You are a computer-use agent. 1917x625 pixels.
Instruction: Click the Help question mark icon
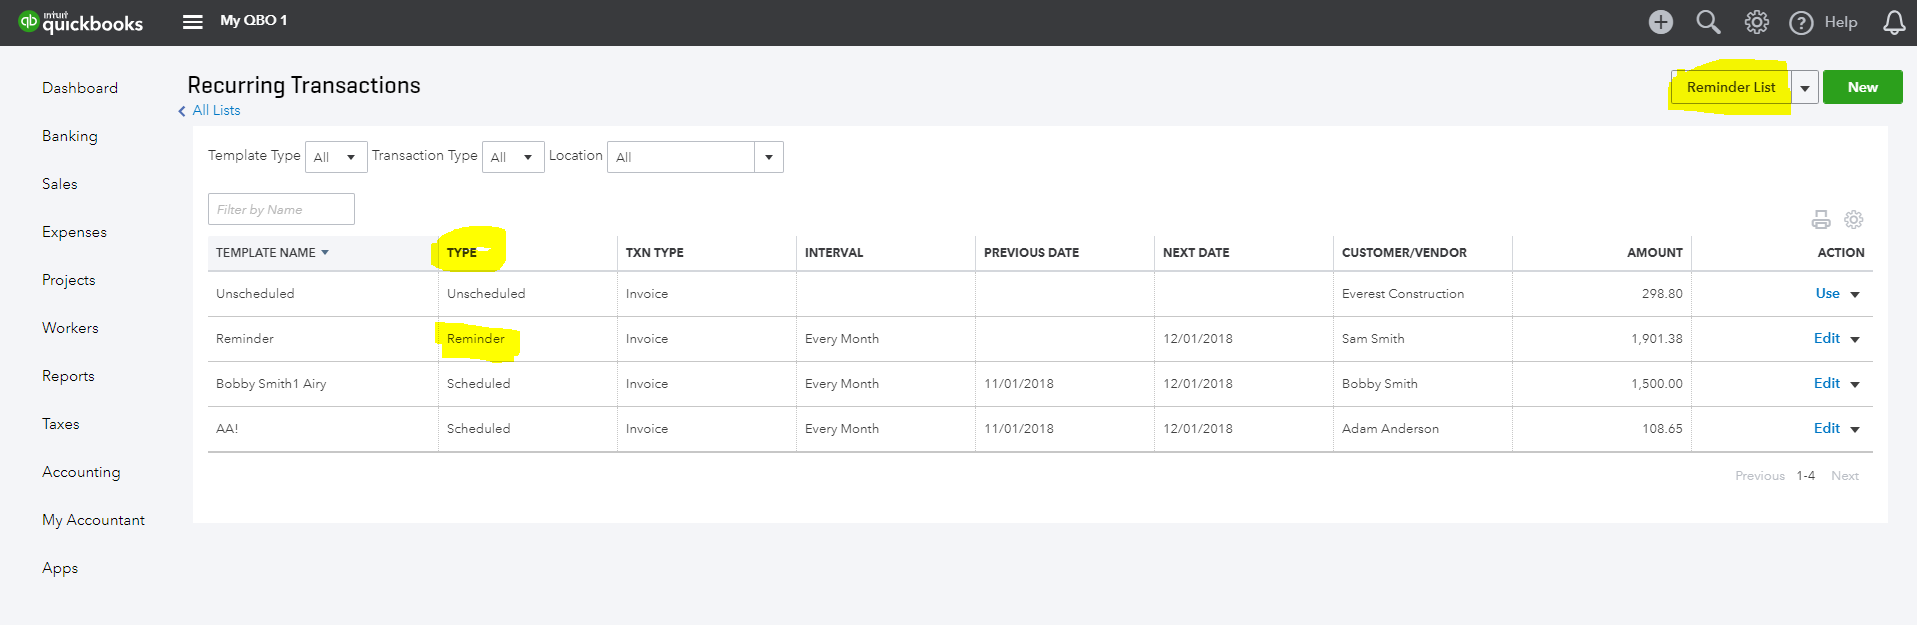coord(1801,23)
